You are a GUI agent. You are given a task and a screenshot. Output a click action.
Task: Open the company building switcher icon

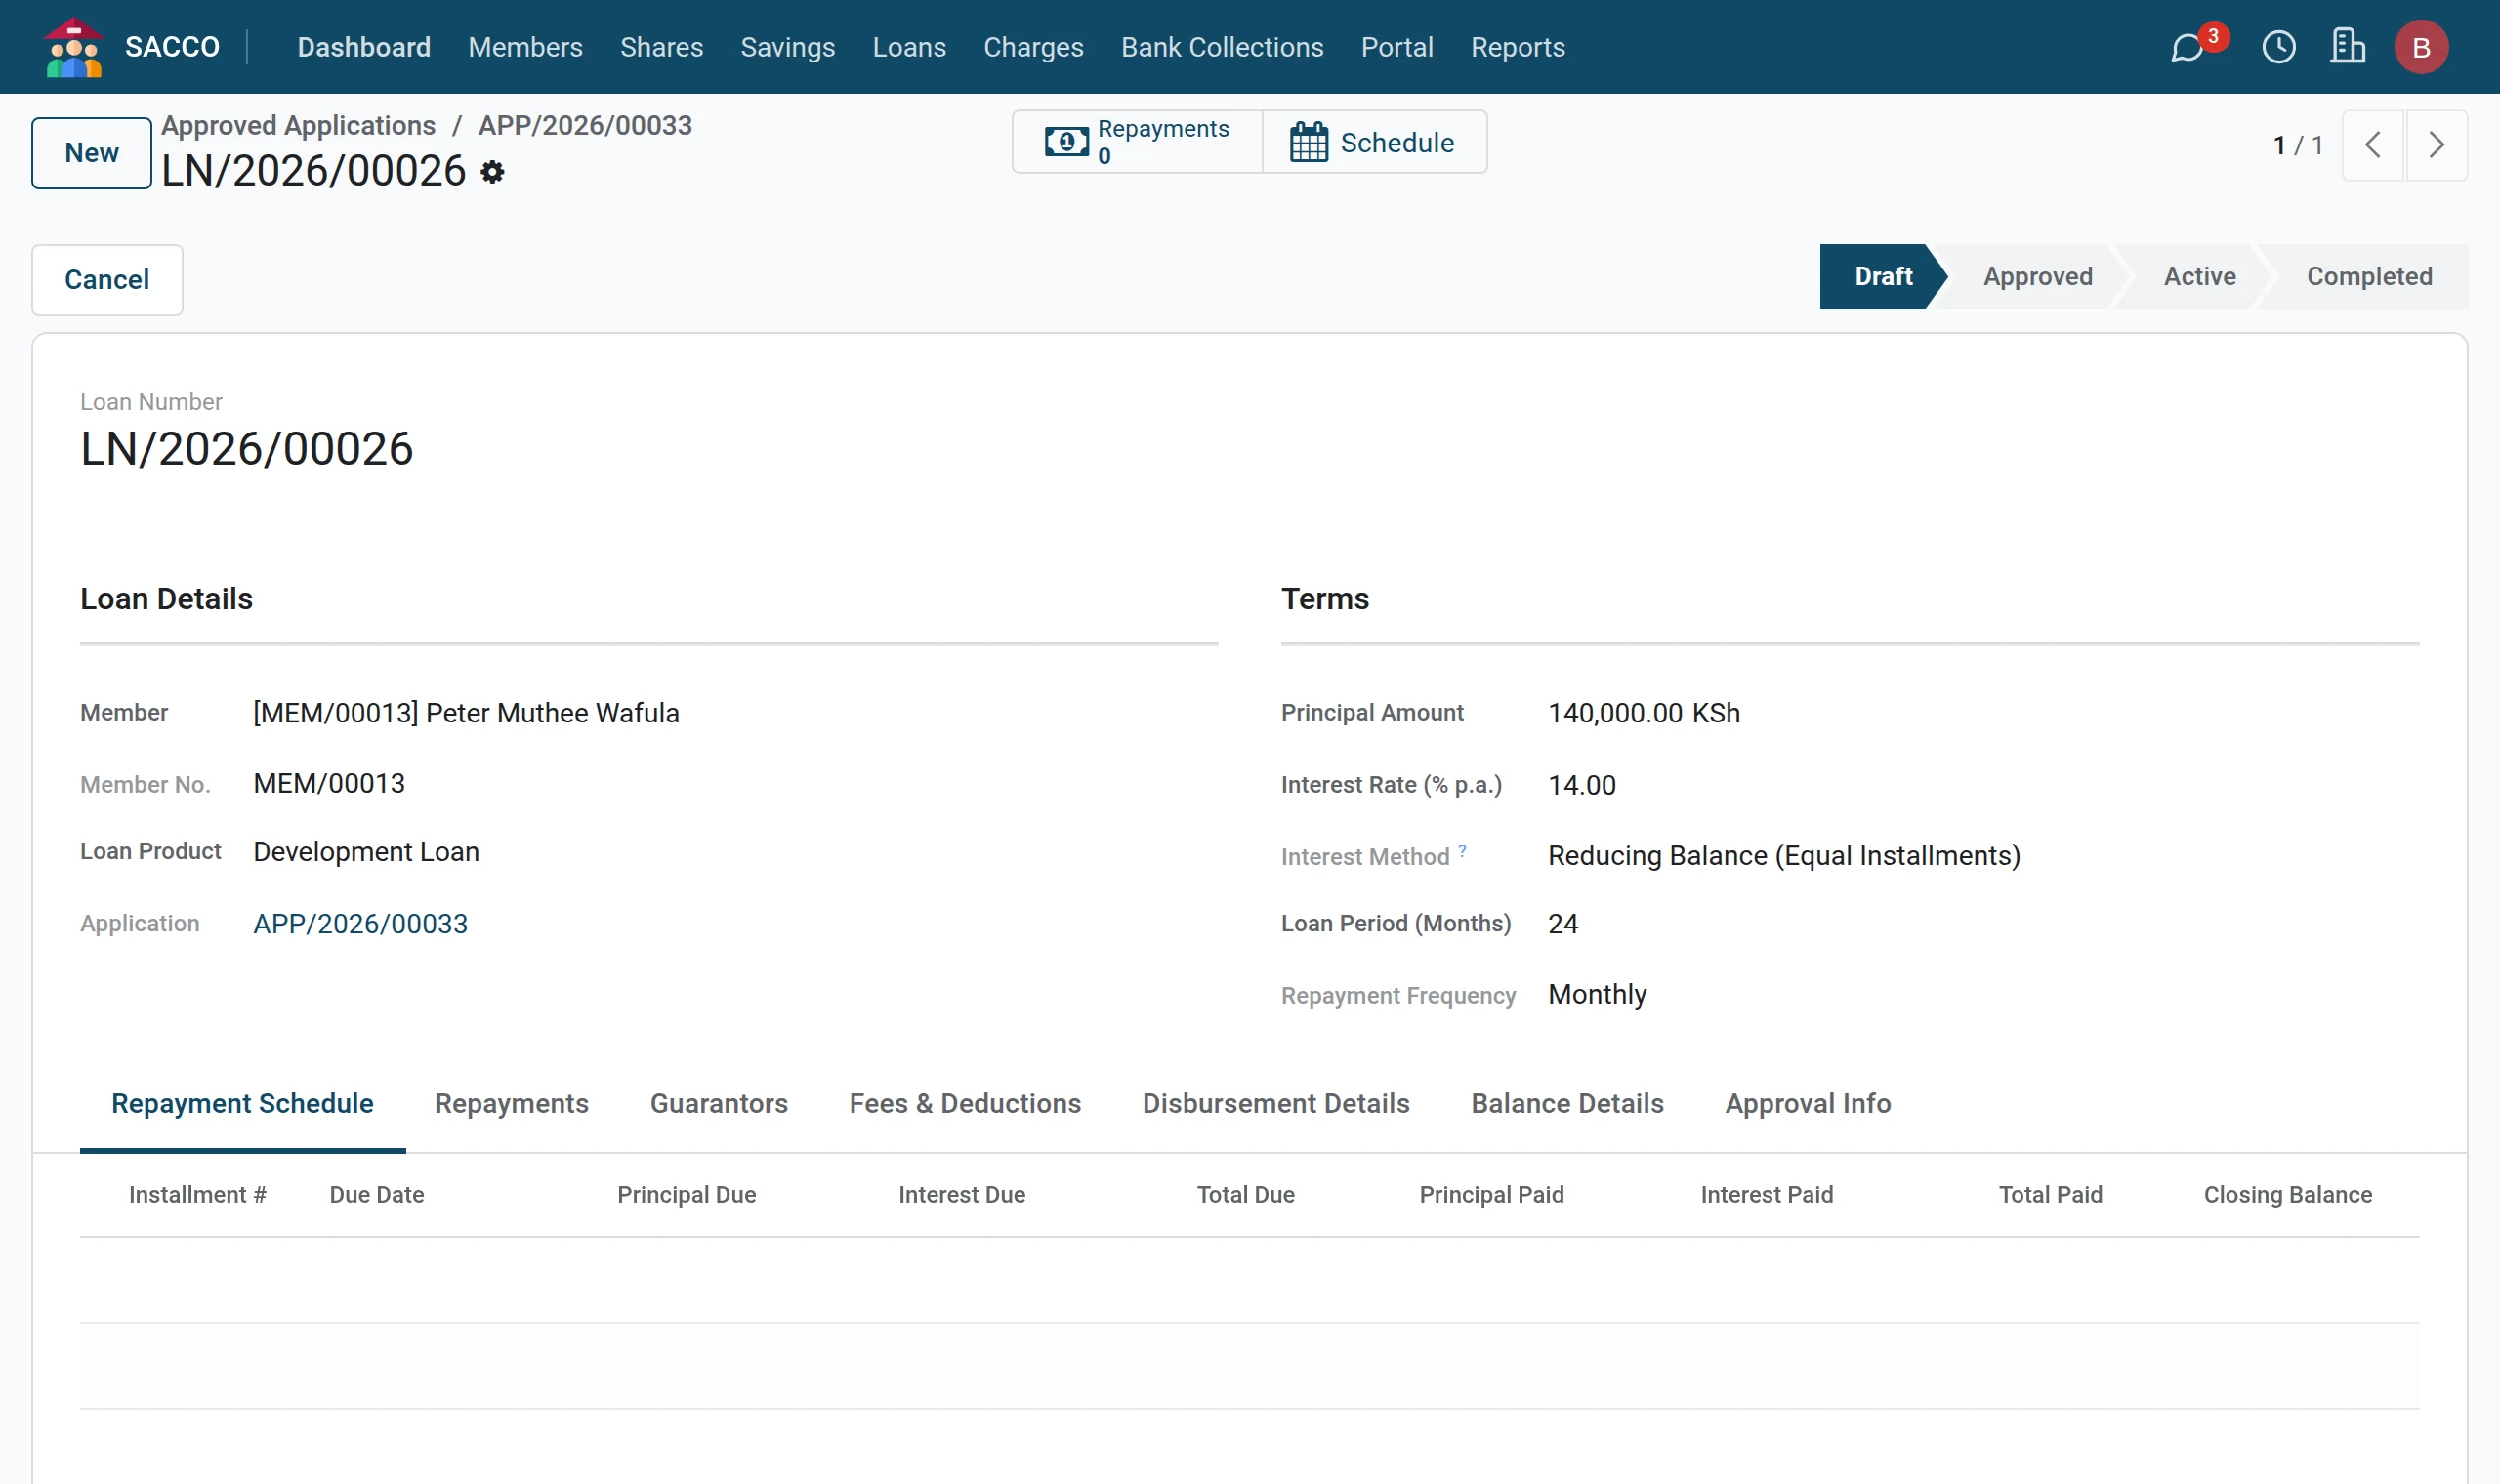[2347, 47]
